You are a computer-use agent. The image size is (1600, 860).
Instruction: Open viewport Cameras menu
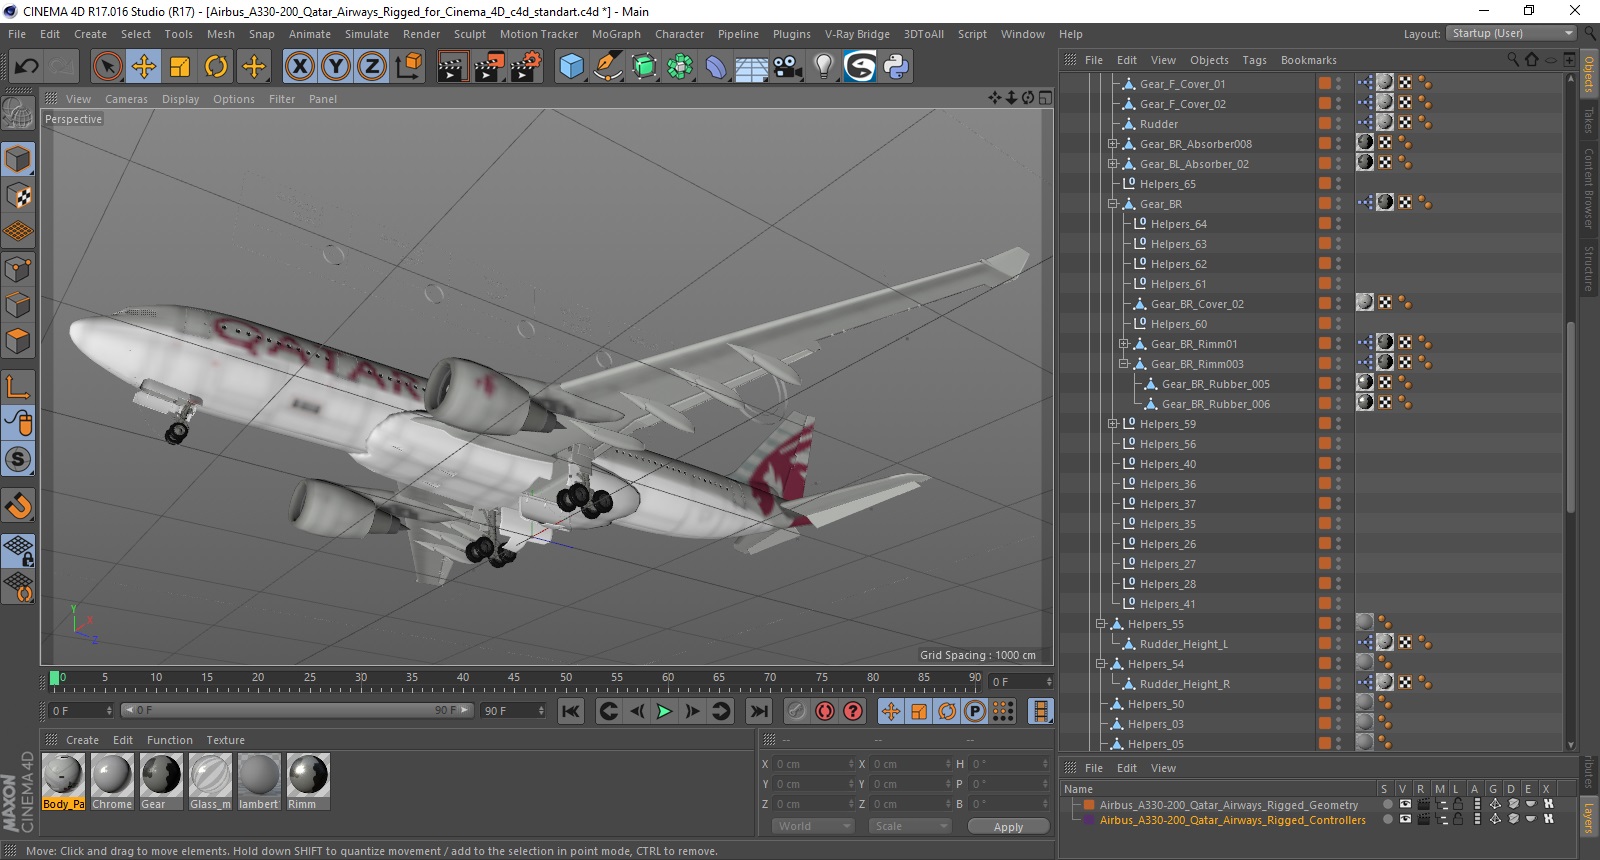126,99
